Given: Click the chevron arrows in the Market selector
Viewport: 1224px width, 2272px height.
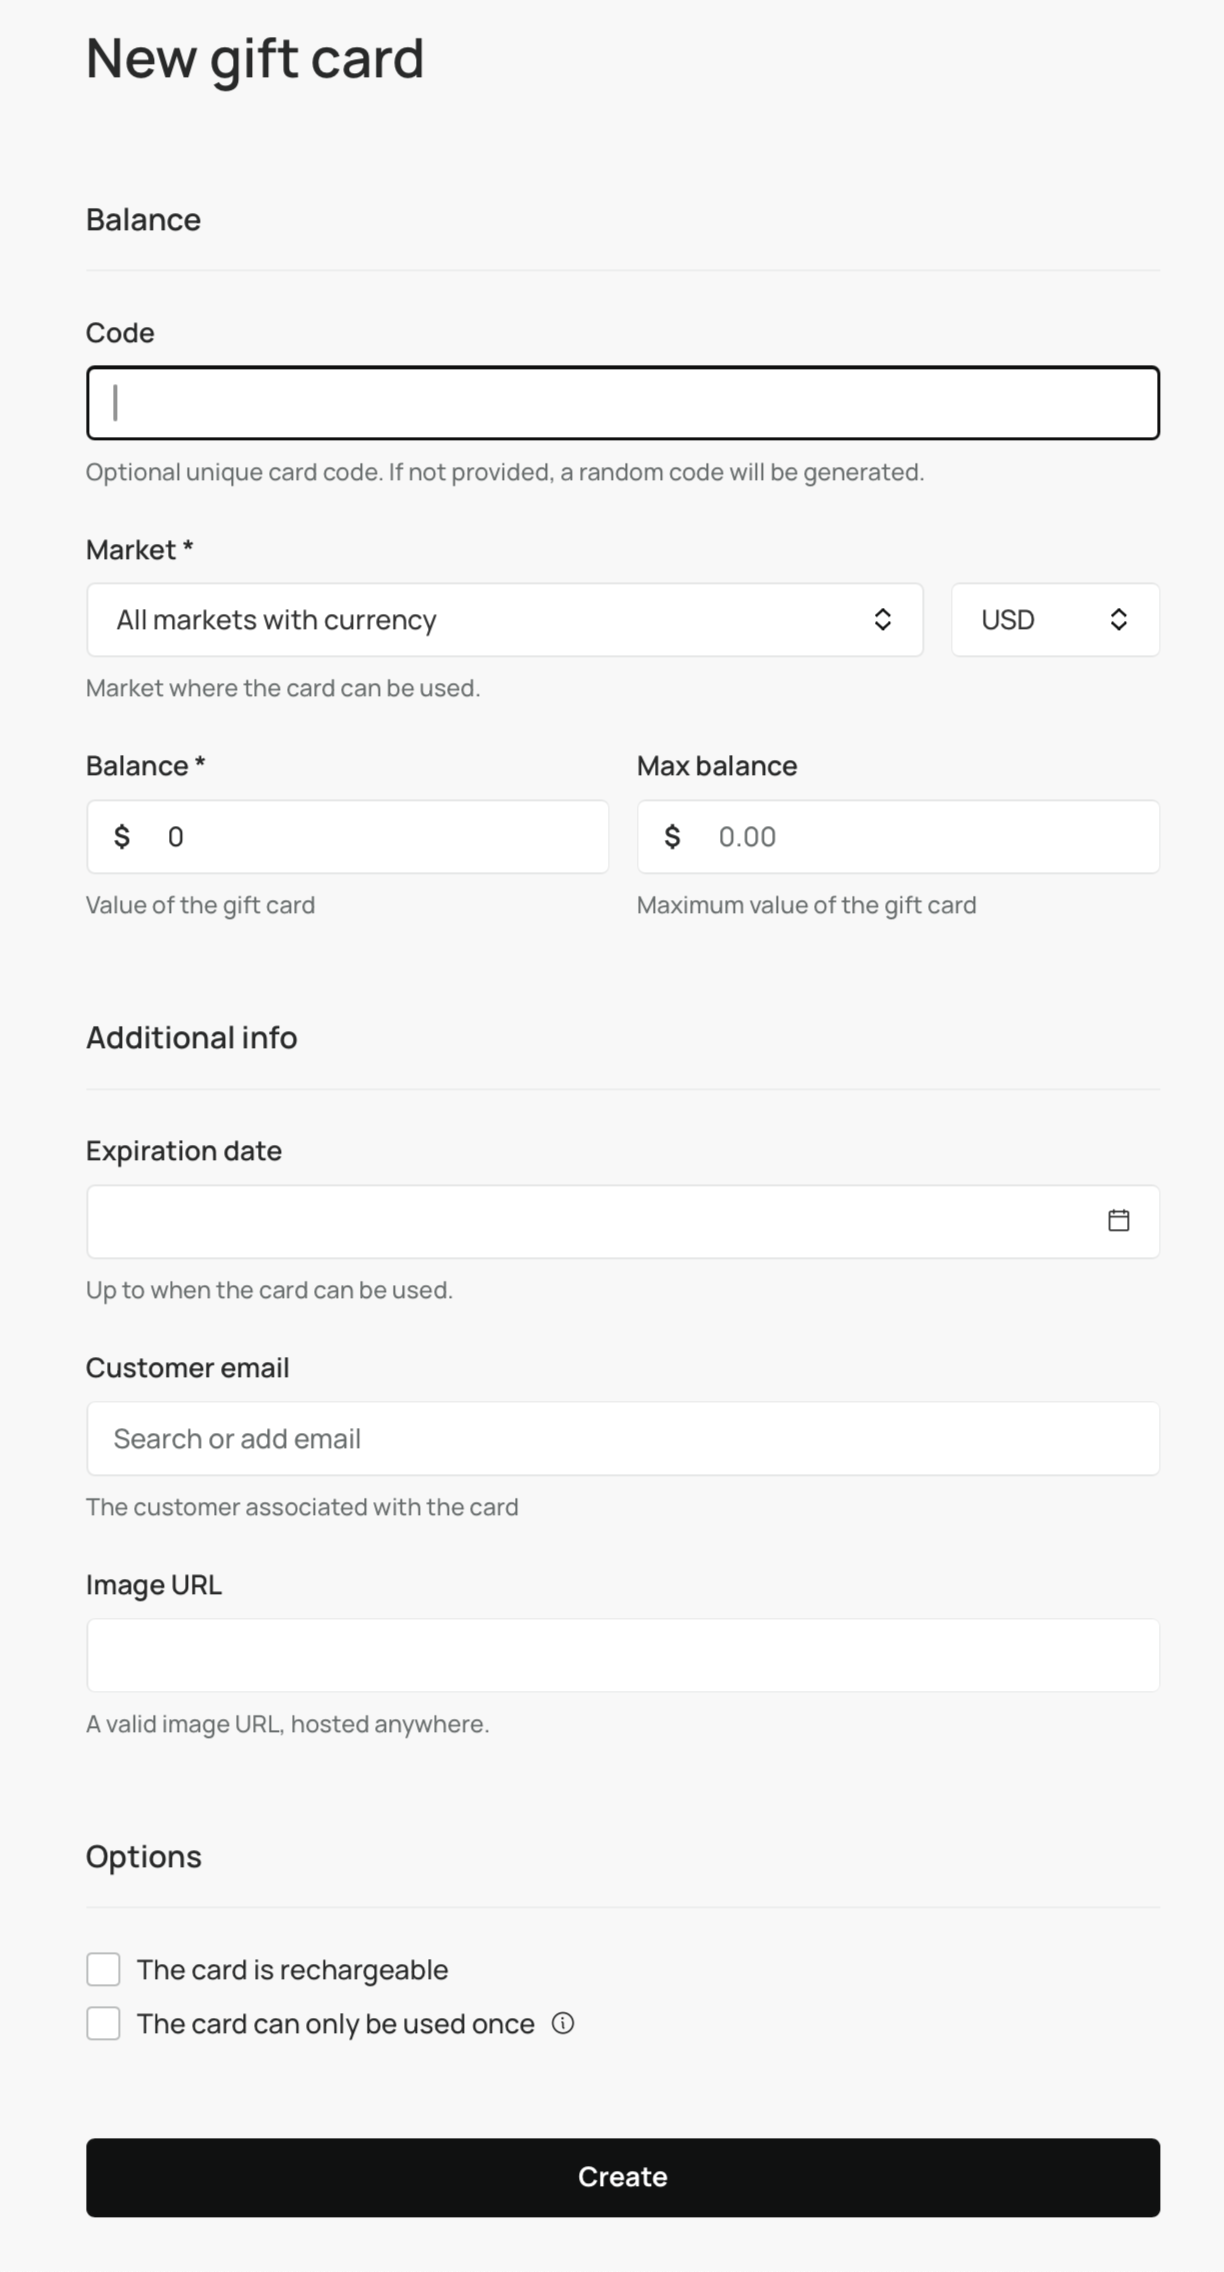Looking at the screenshot, I should pos(882,619).
